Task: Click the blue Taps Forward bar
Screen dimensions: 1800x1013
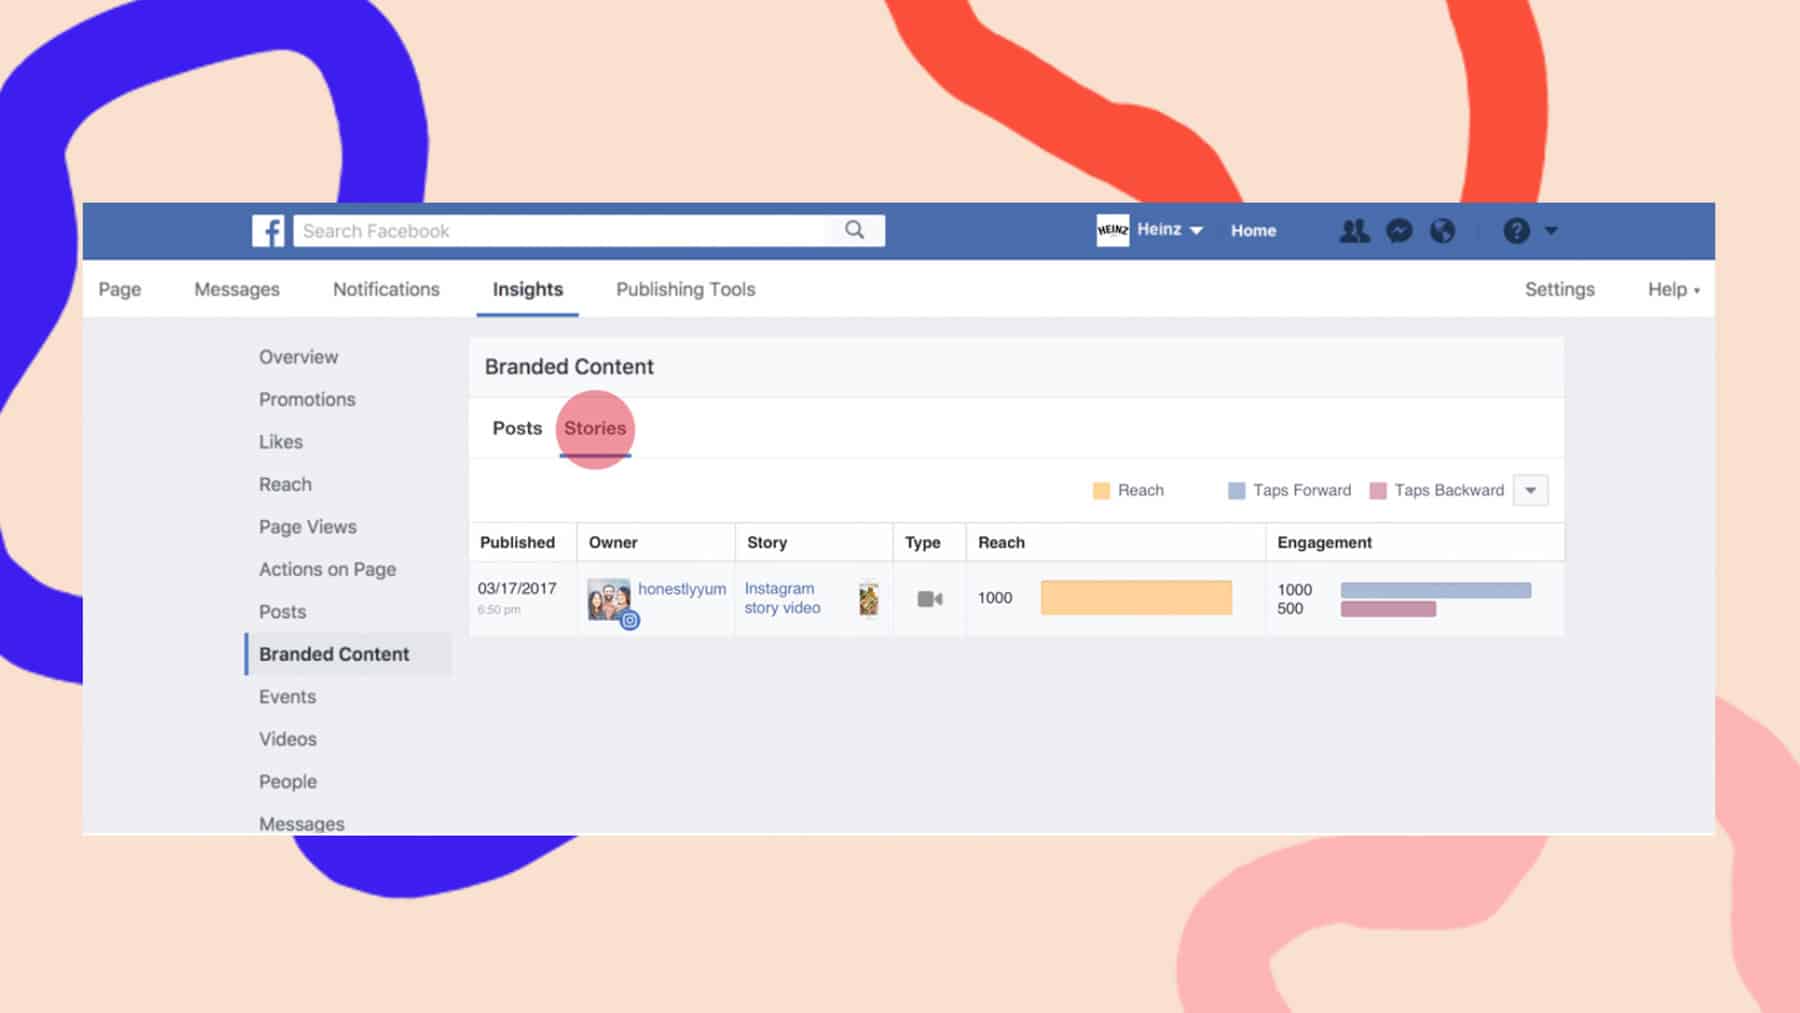Action: pyautogui.click(x=1435, y=590)
